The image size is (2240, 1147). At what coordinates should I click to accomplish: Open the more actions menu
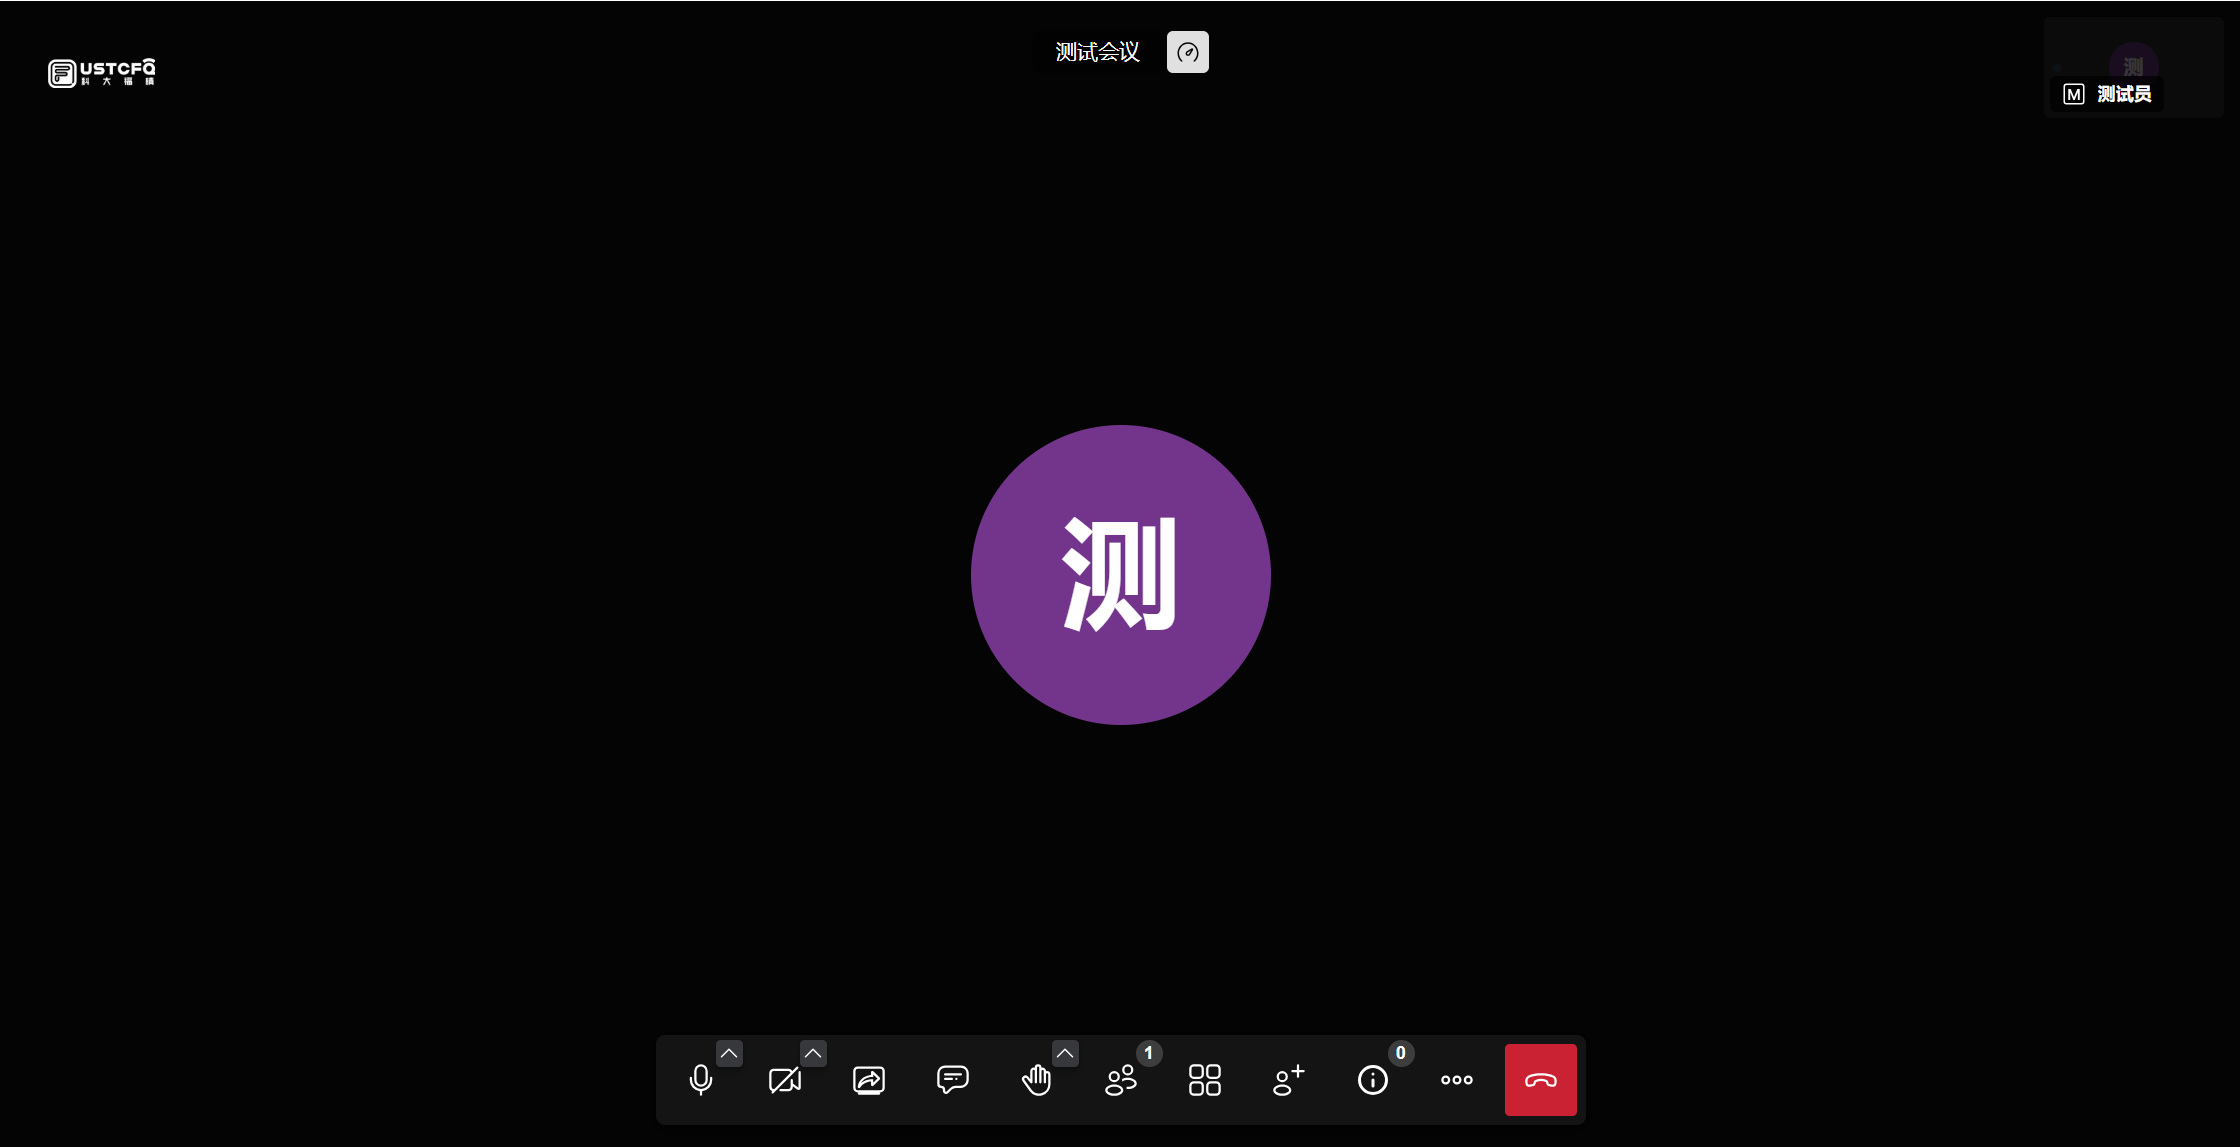(1456, 1080)
